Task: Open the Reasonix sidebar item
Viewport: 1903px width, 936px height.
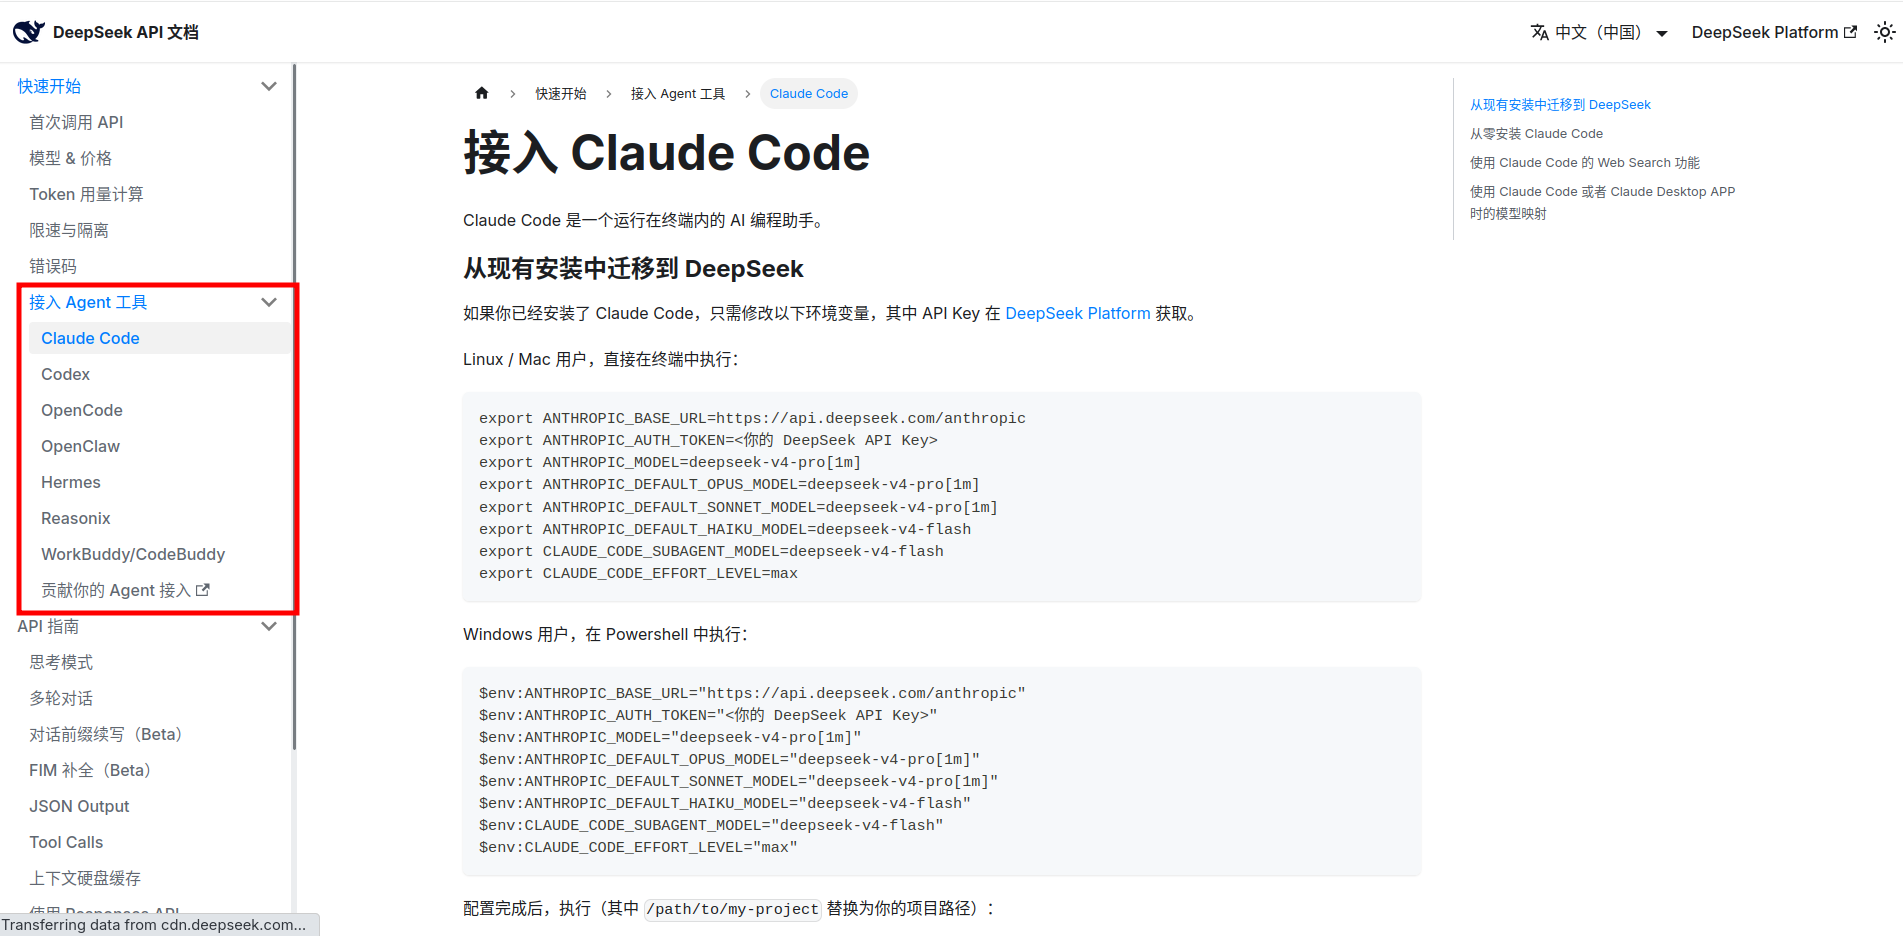Action: point(76,518)
